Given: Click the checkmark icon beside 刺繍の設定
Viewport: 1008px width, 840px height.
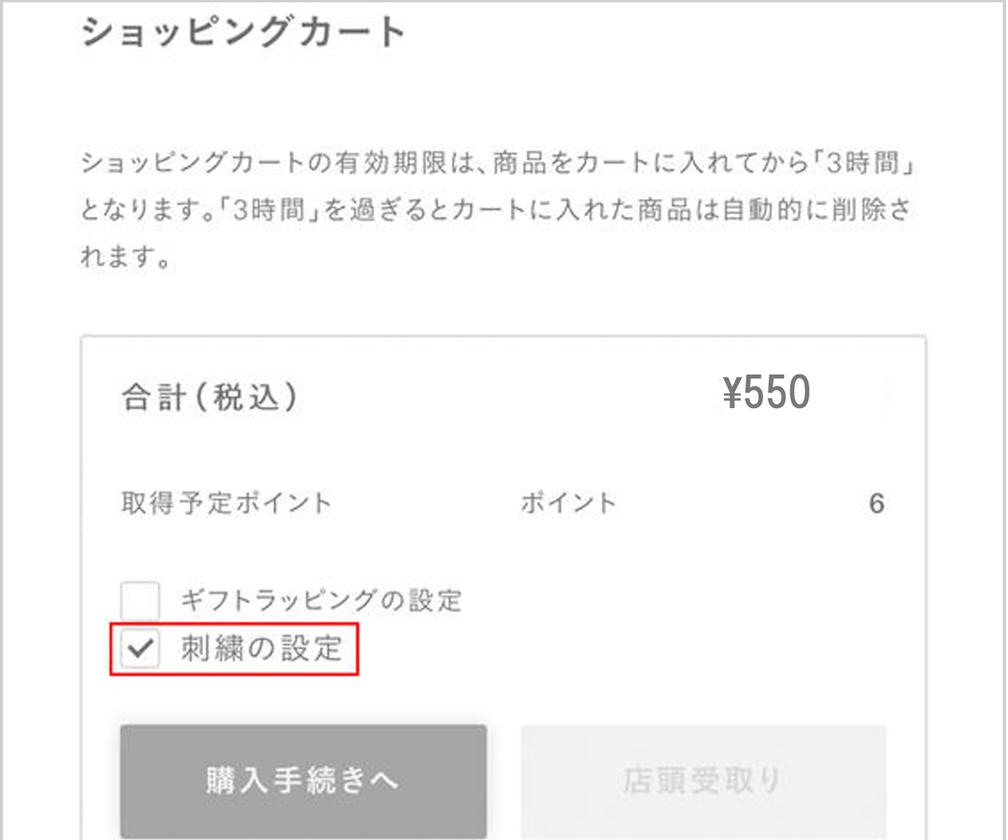Looking at the screenshot, I should tap(140, 648).
